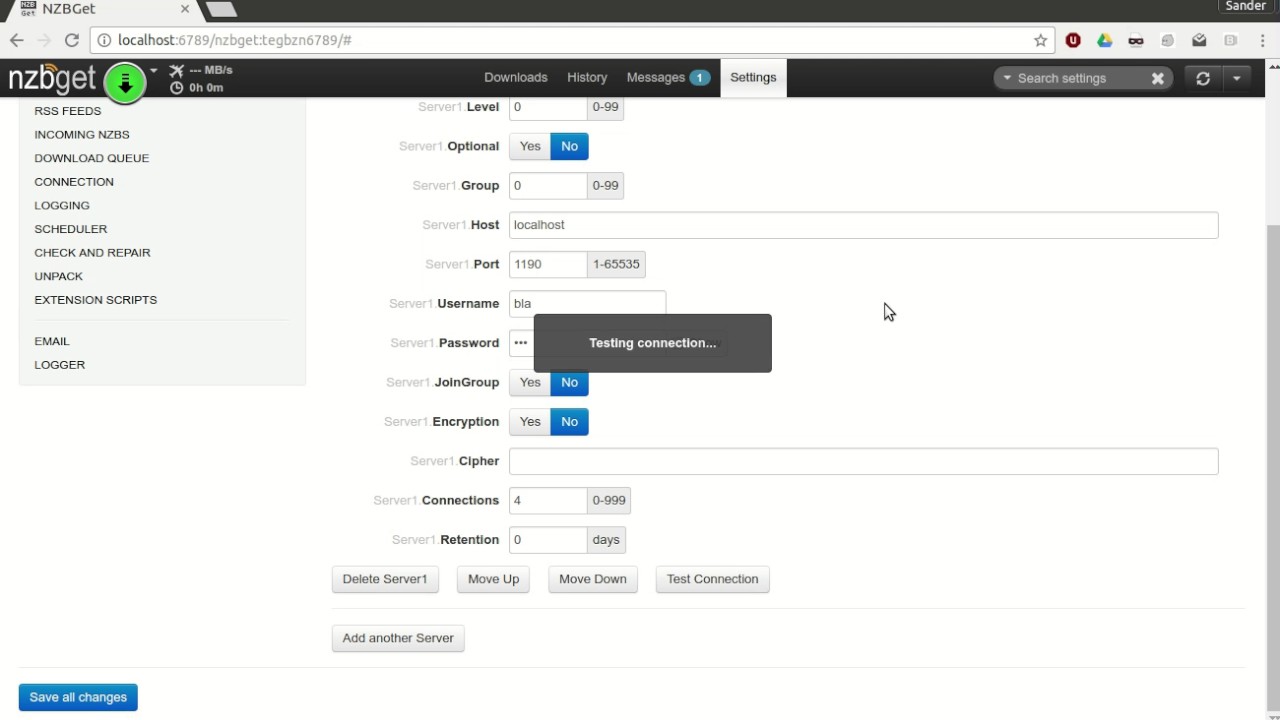This screenshot has width=1280, height=720.
Task: Open EXTENSION SCRIPTS settings section
Action: point(96,300)
